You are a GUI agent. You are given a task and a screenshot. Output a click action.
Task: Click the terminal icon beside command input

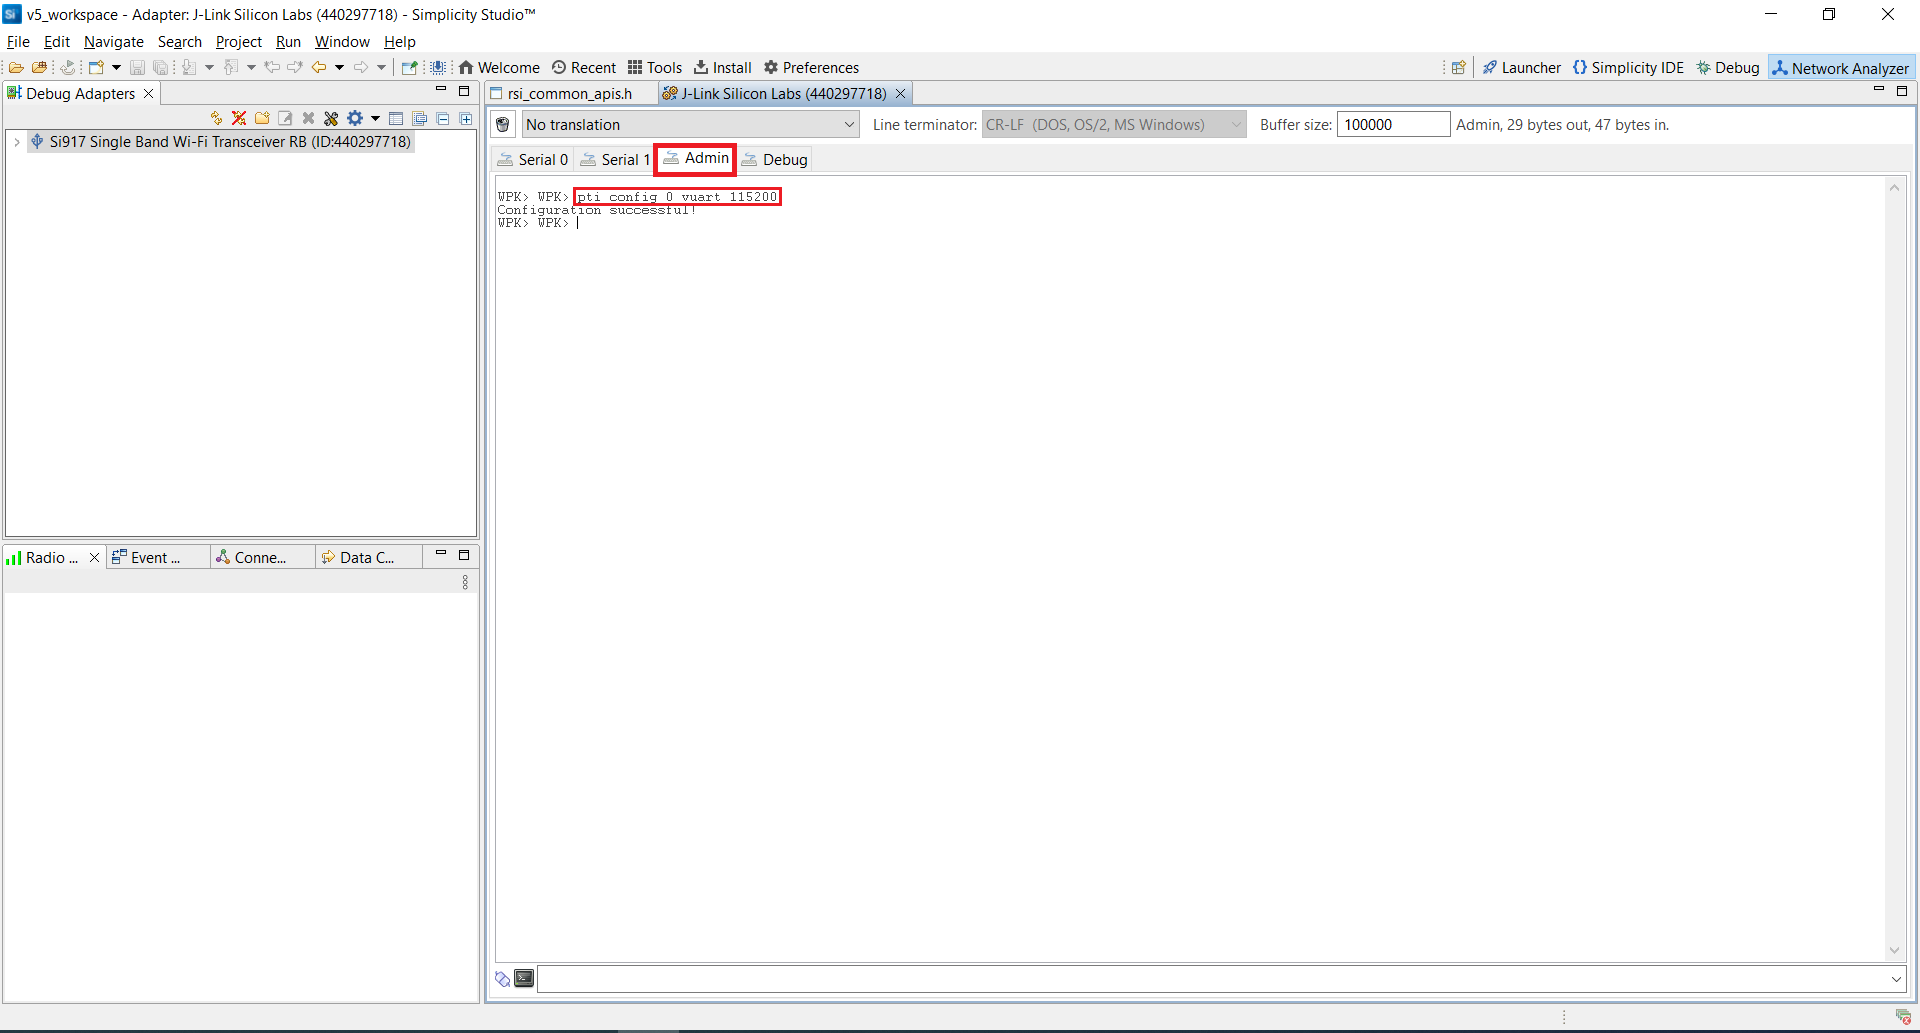524,978
